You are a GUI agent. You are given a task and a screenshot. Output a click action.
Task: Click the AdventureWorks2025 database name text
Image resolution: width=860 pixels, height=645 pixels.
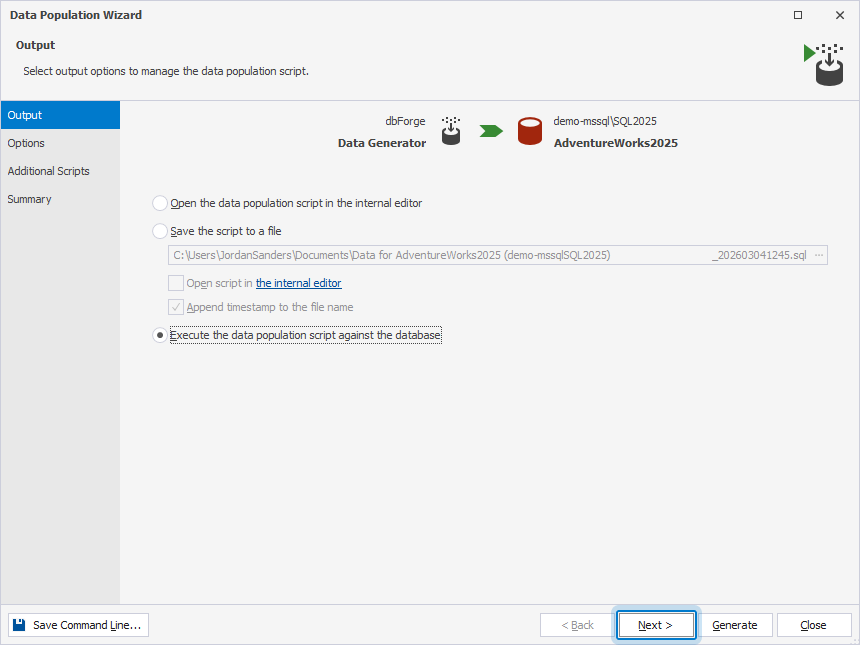615,143
